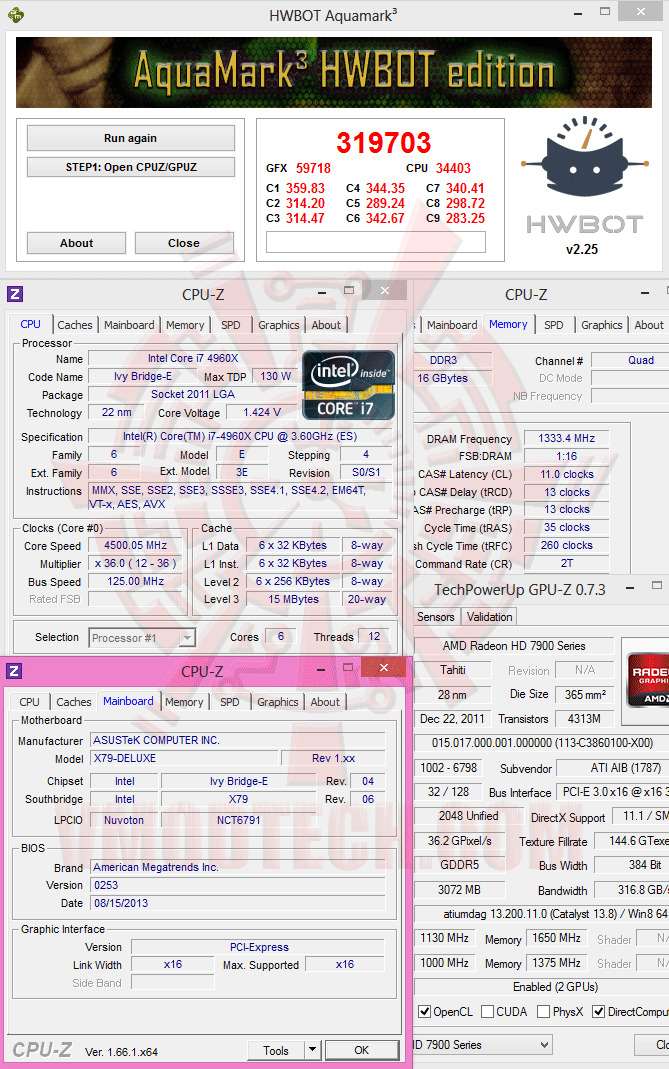Close the pink CPU-Z Mainboard window
Image resolution: width=669 pixels, height=1069 pixels.
pos(384,667)
